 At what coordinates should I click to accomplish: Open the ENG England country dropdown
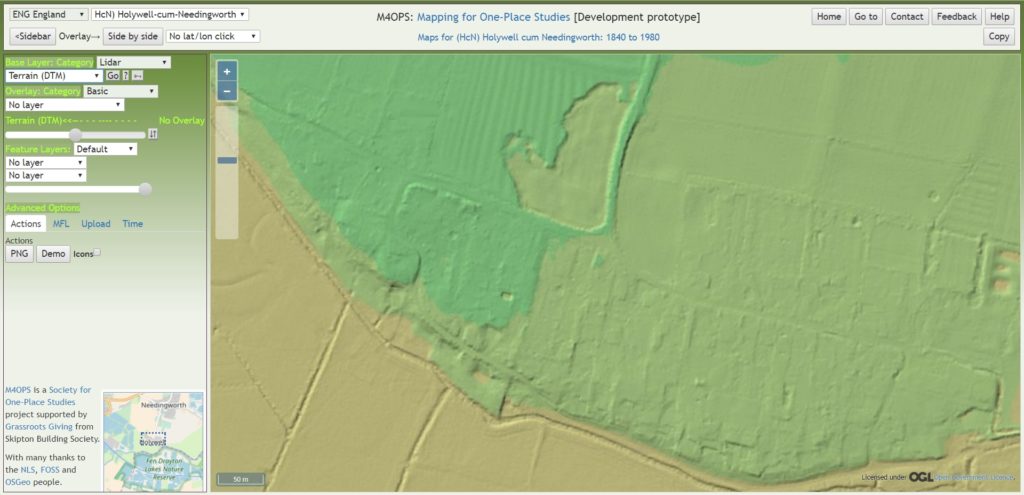(49, 14)
